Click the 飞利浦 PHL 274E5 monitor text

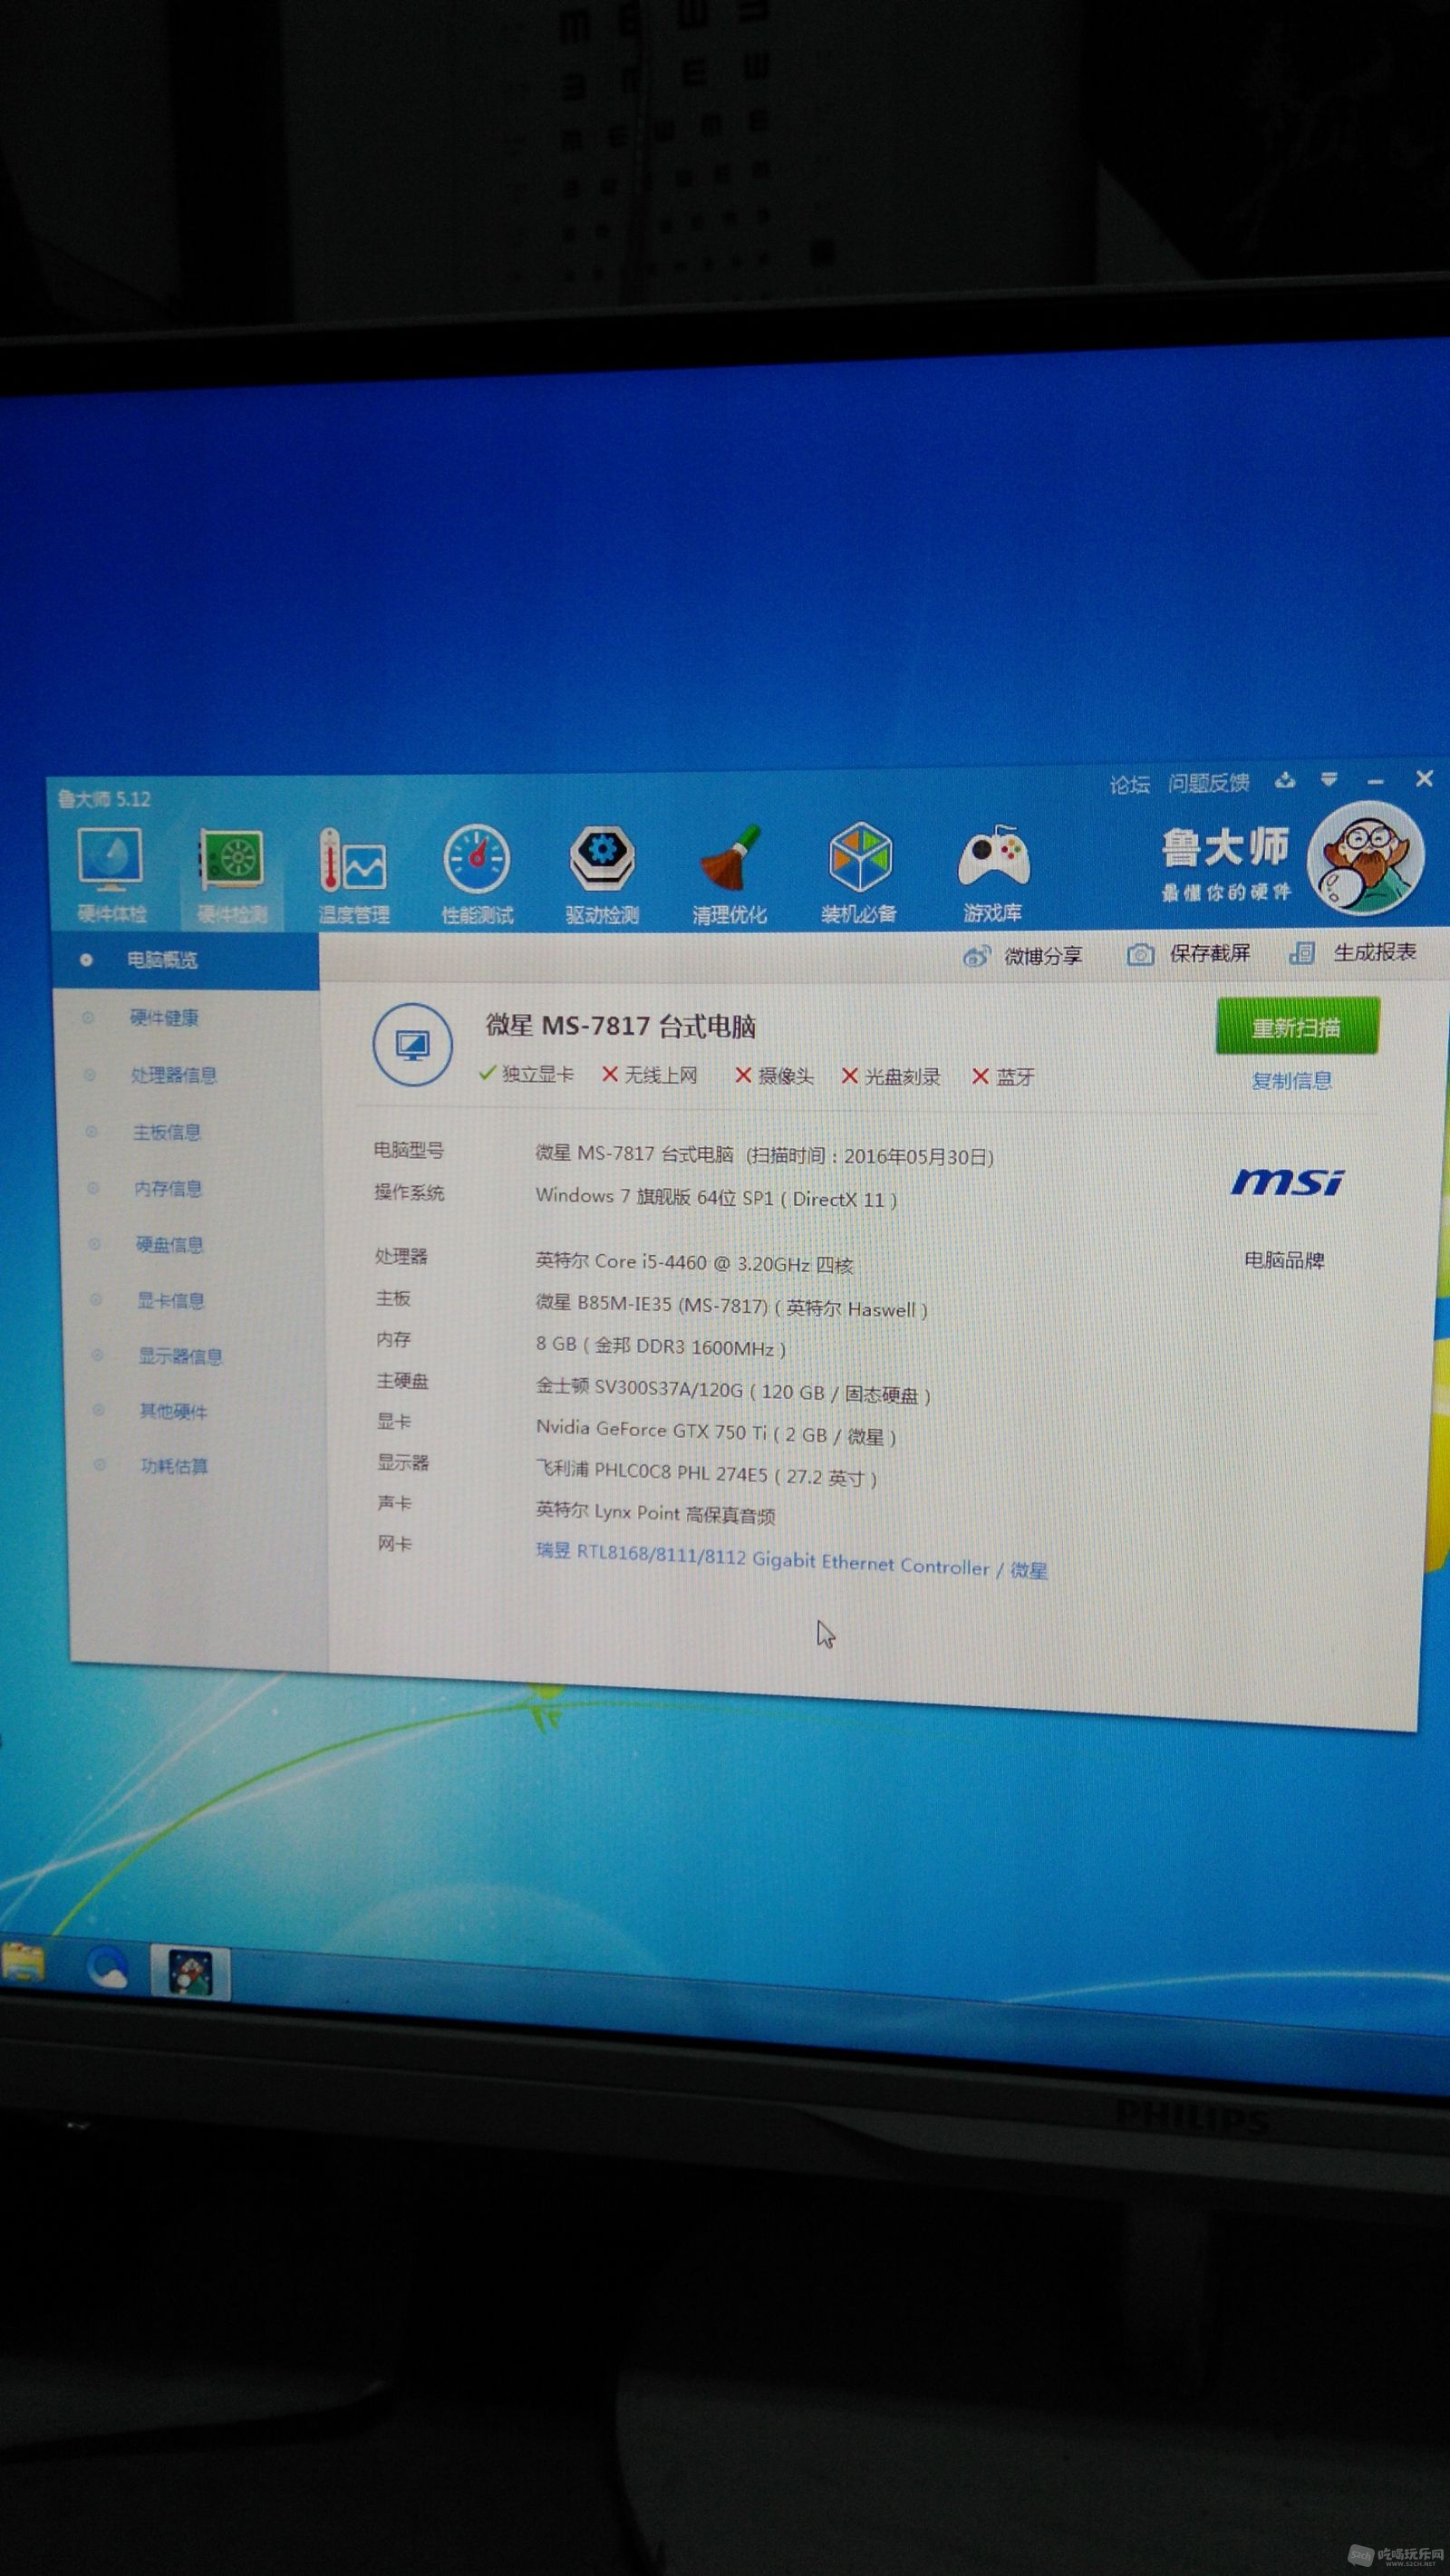point(706,1472)
